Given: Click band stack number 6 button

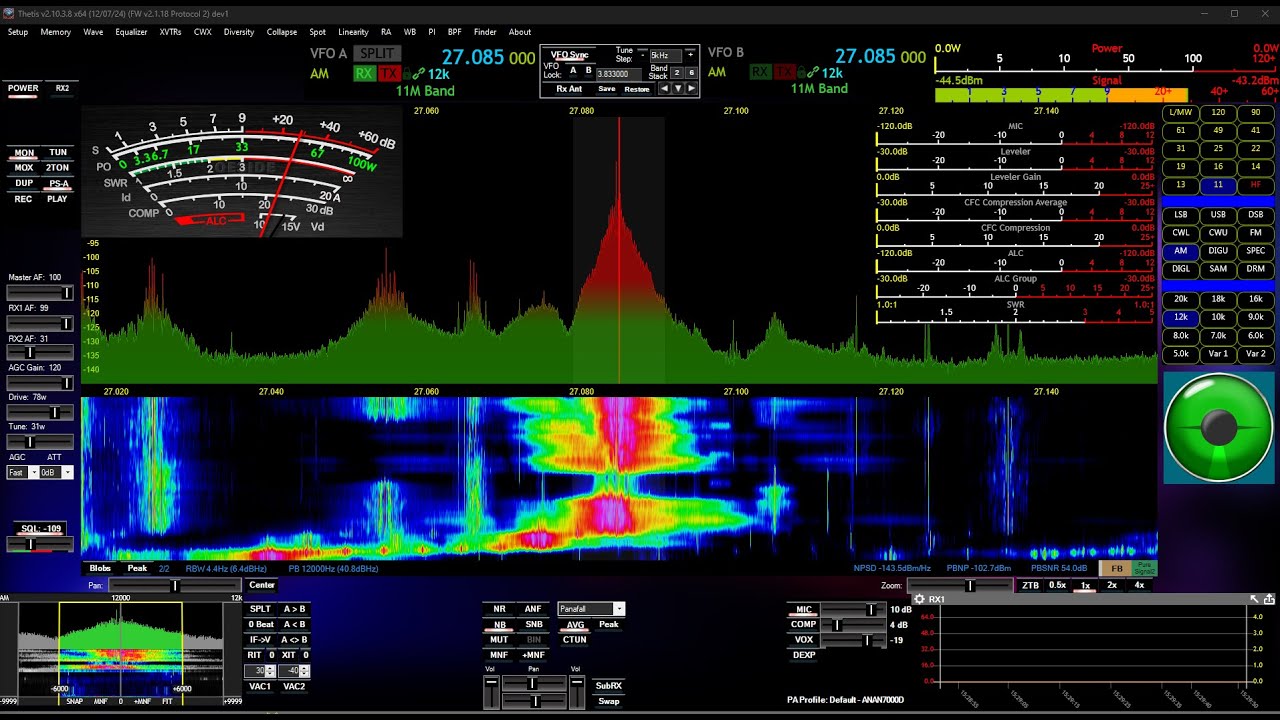Looking at the screenshot, I should click(x=690, y=73).
